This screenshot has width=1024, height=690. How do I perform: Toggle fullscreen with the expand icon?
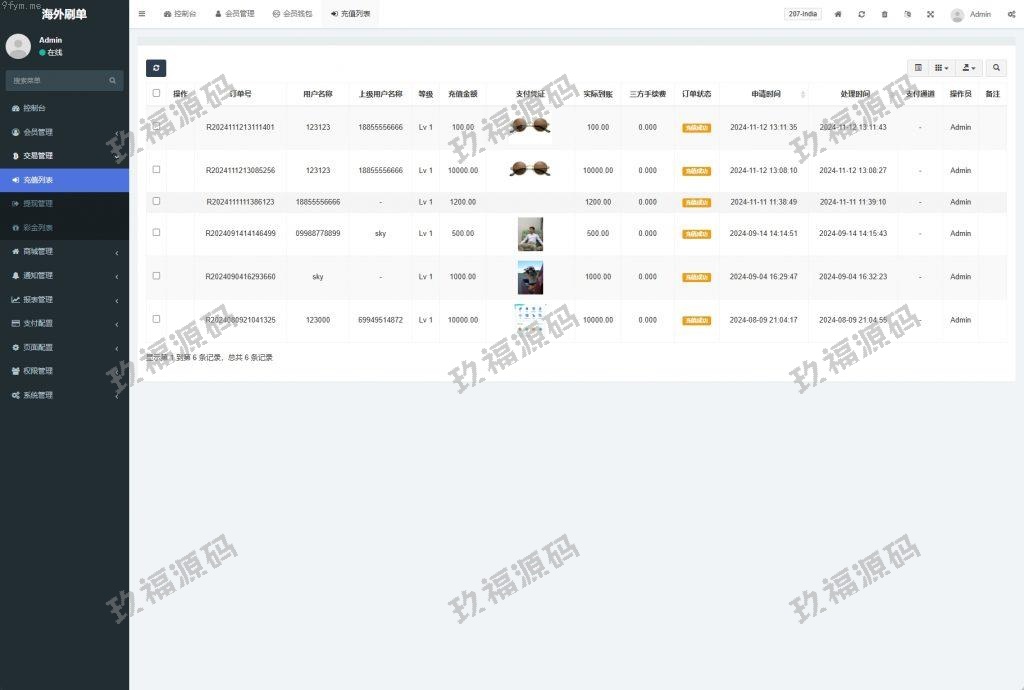coord(930,14)
